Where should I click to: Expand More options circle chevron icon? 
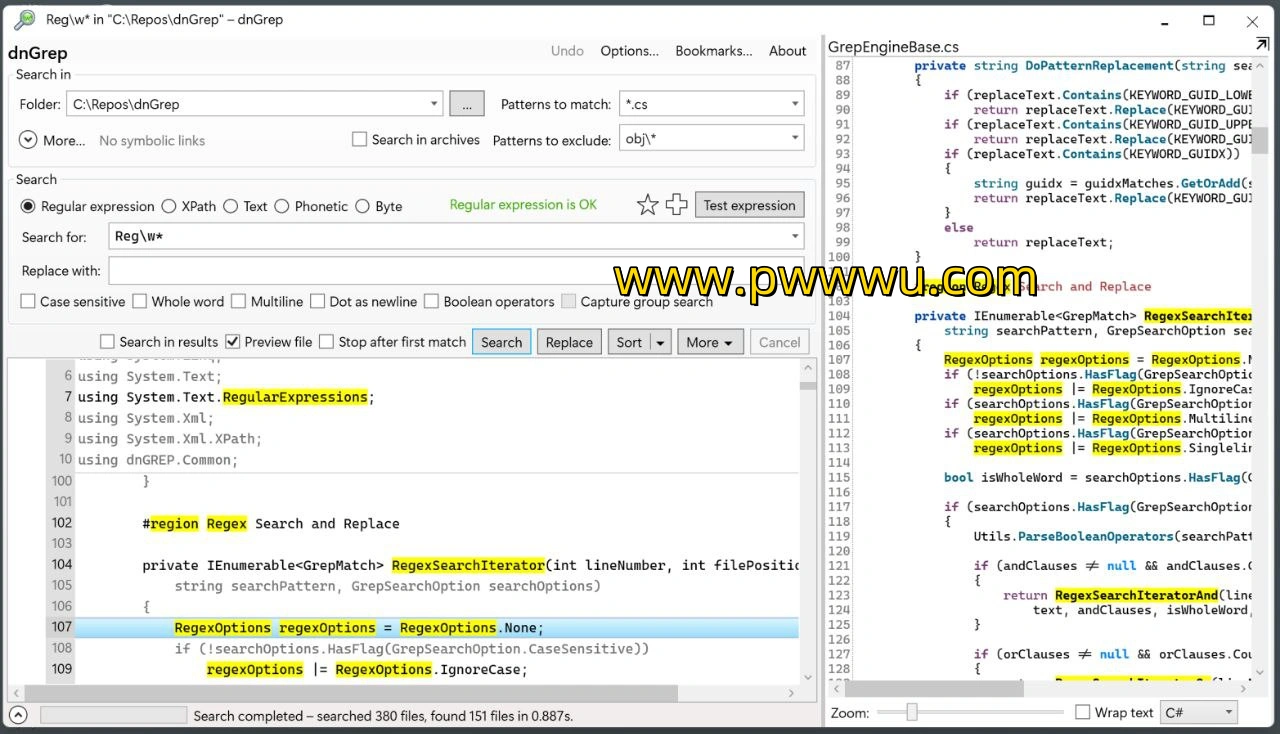pos(28,140)
